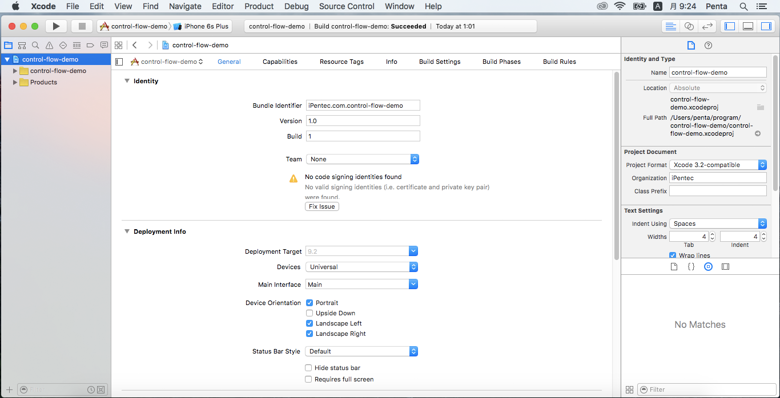Viewport: 780px width, 398px height.
Task: Open the Report navigator speech bubble icon
Action: point(104,45)
